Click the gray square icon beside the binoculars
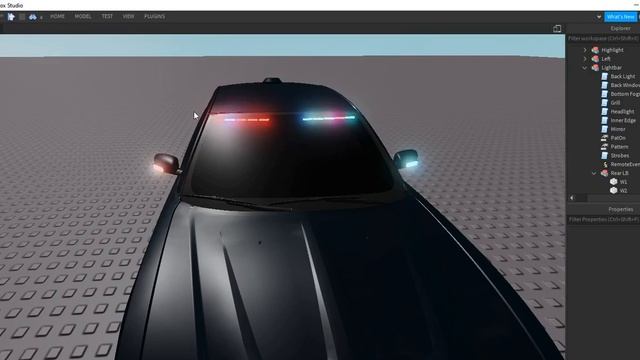The height and width of the screenshot is (360, 640). tap(22, 17)
